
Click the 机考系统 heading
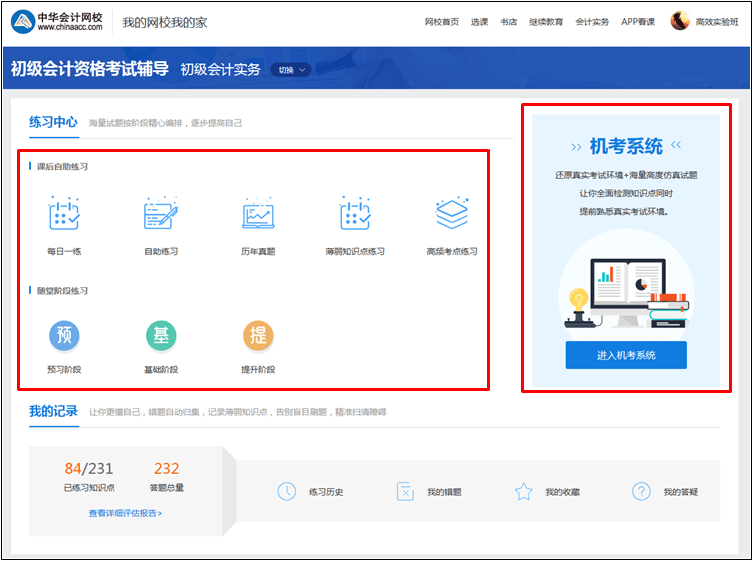[626, 146]
